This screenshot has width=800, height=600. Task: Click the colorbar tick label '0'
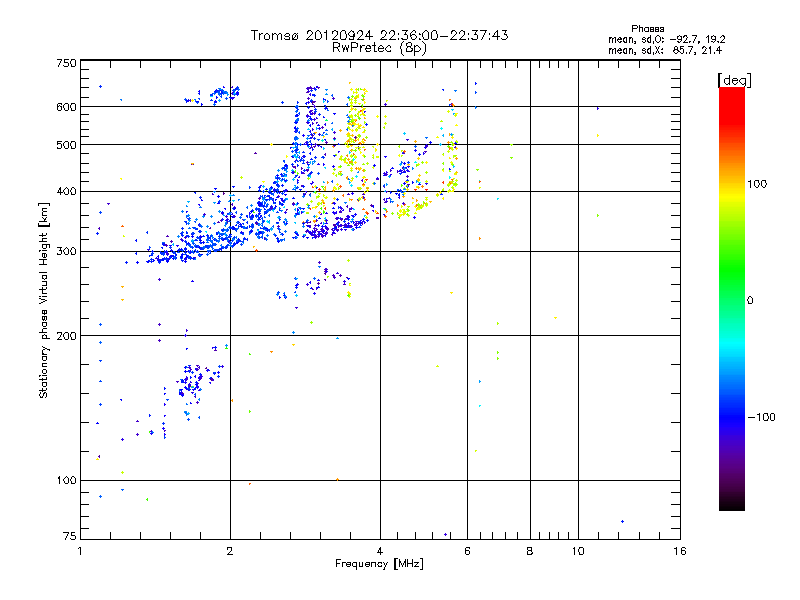point(750,301)
